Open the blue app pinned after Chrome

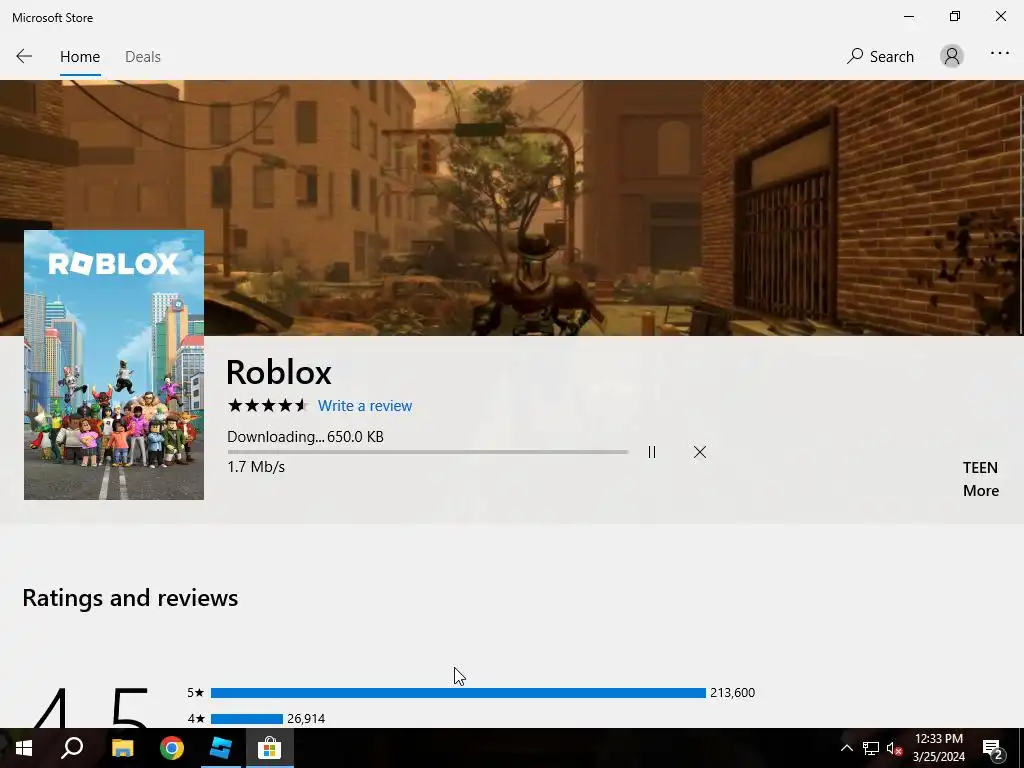(221, 748)
